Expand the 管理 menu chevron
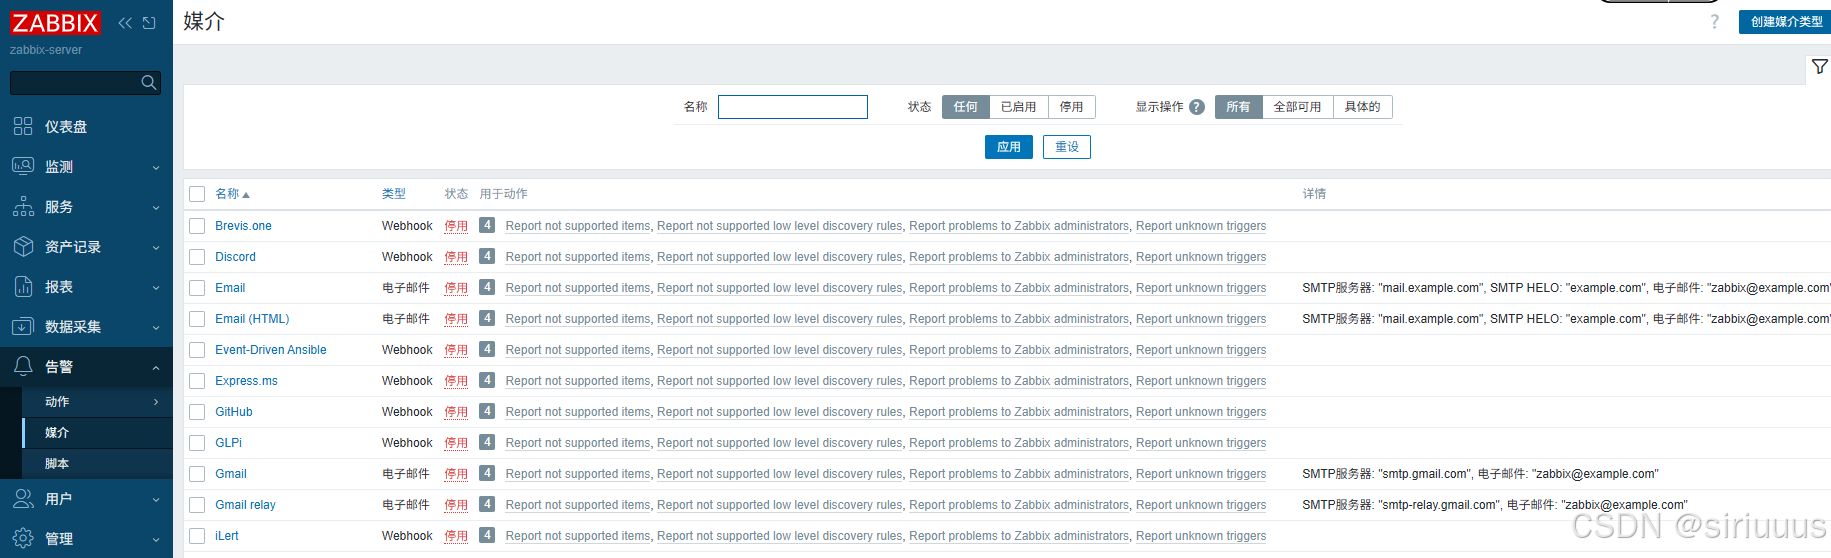Screen dimensions: 1831x558 click(x=156, y=540)
